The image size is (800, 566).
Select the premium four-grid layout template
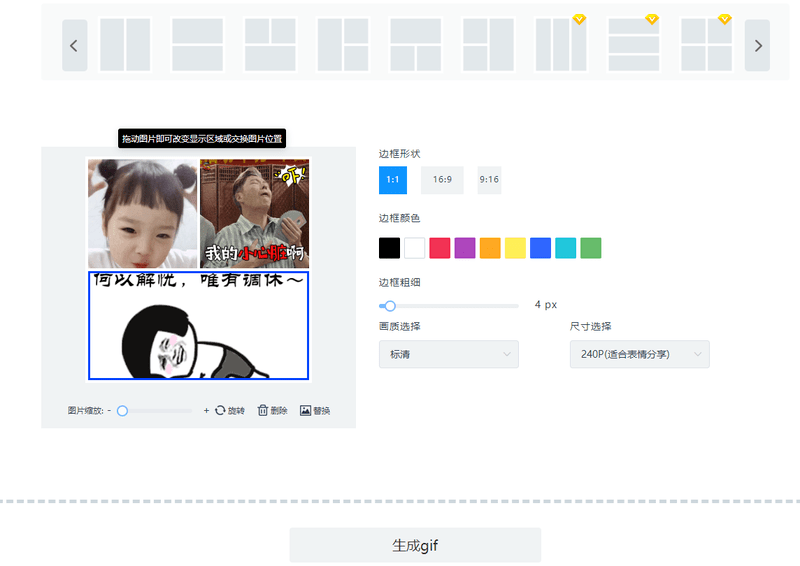(707, 45)
